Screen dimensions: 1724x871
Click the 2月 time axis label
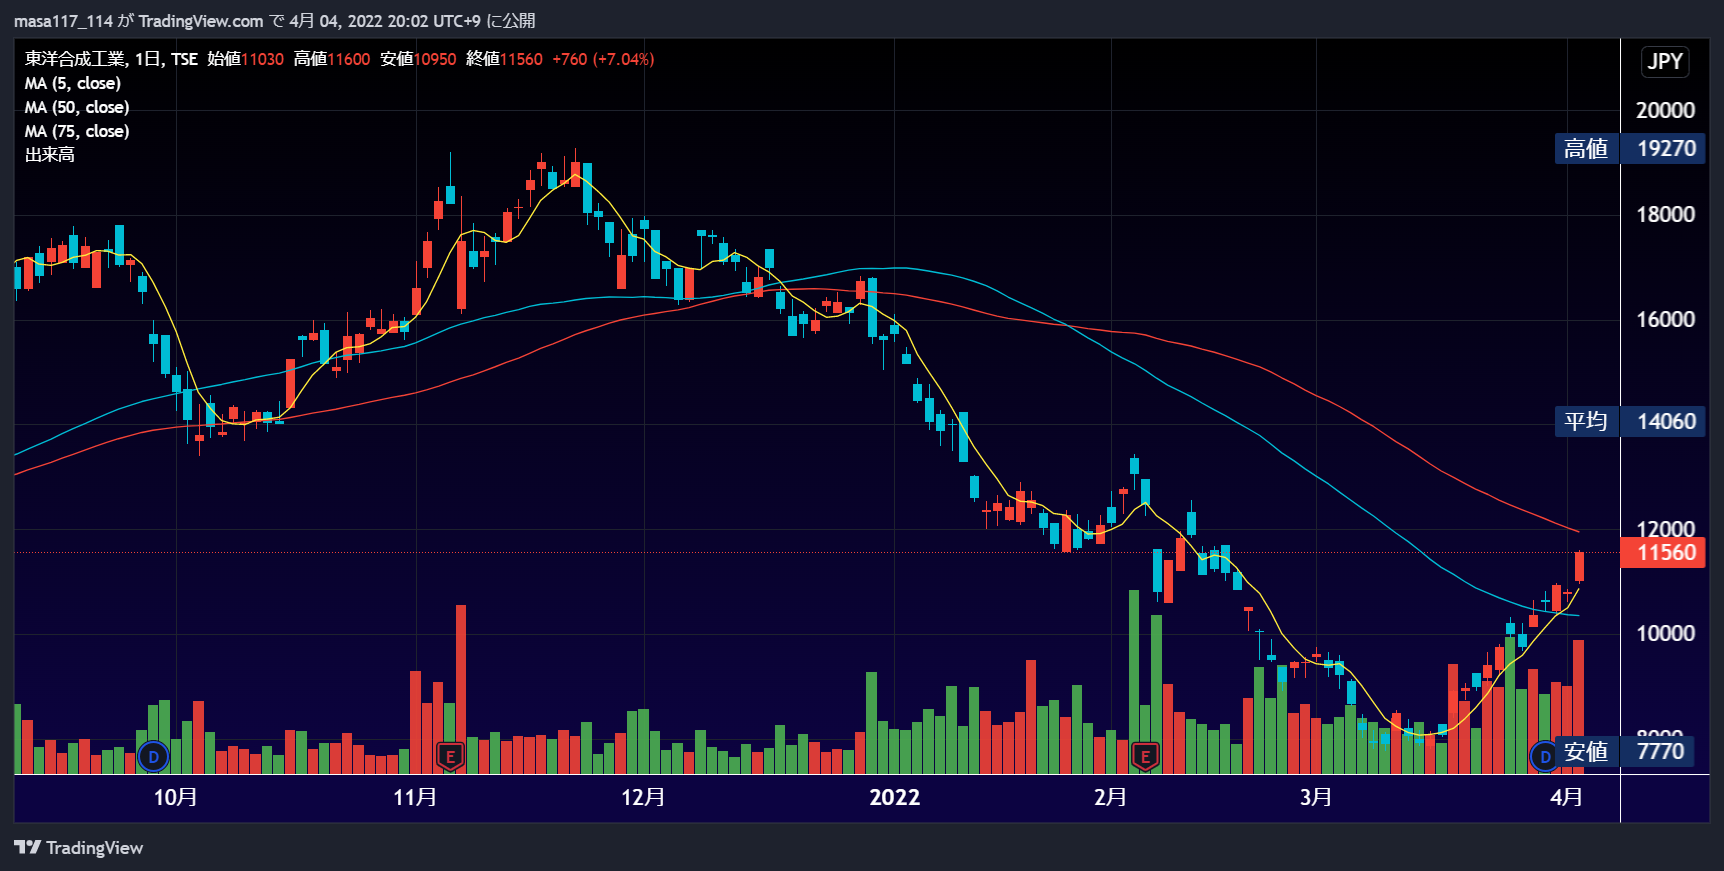click(x=1110, y=797)
